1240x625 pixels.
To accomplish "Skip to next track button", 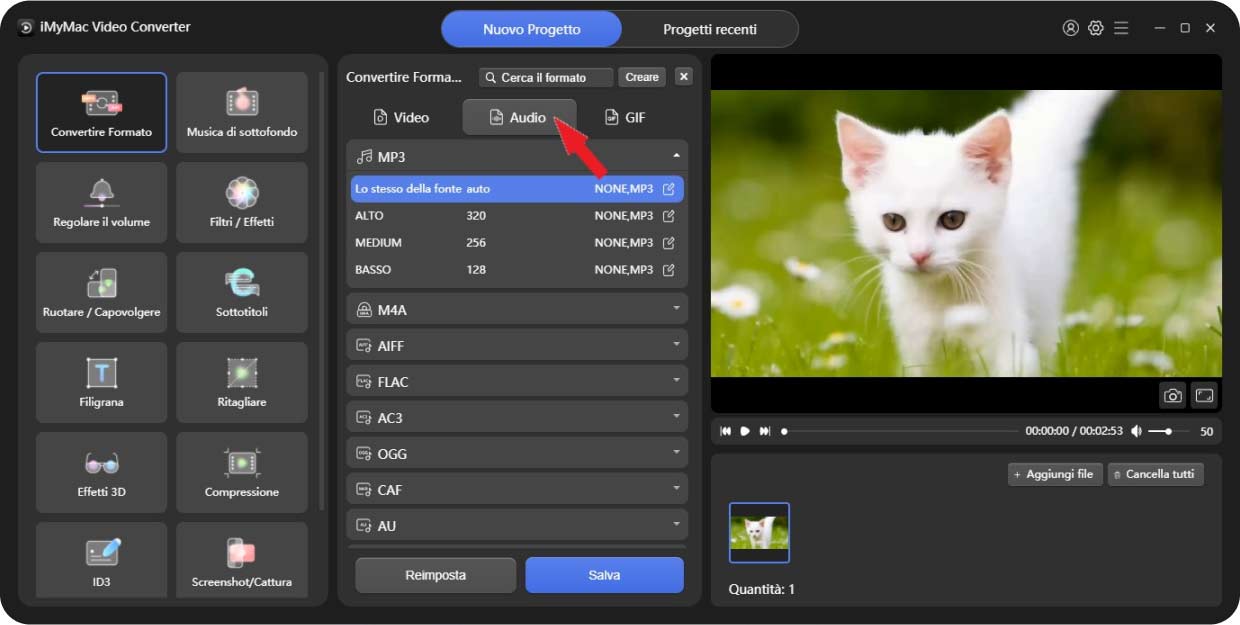I will pyautogui.click(x=765, y=431).
